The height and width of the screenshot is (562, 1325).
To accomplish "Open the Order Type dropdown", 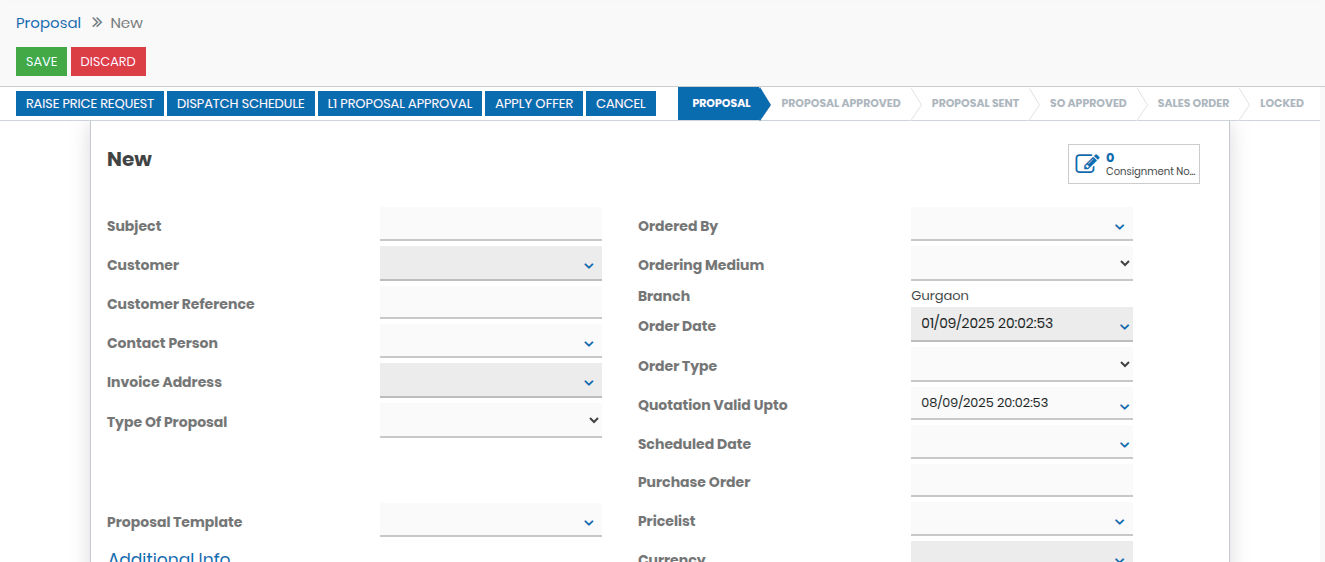I will point(1124,365).
